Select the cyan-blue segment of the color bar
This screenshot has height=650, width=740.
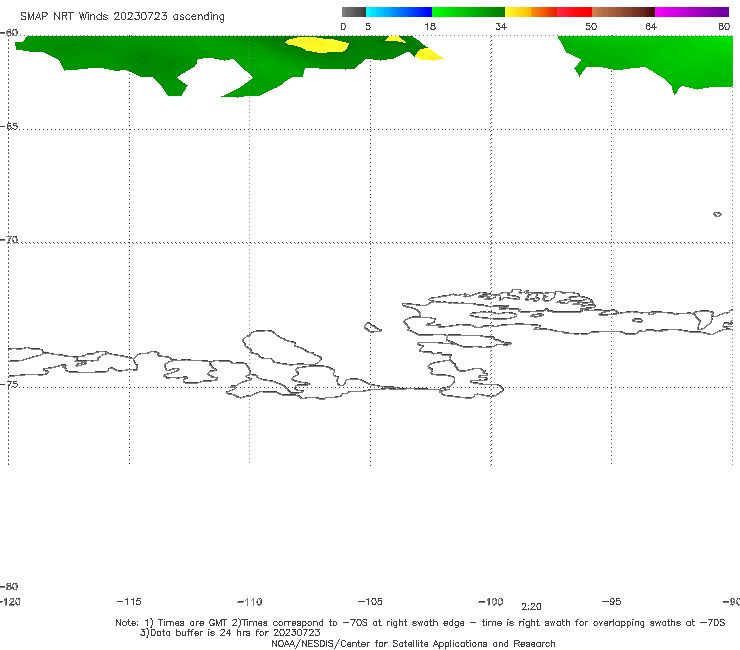399,12
